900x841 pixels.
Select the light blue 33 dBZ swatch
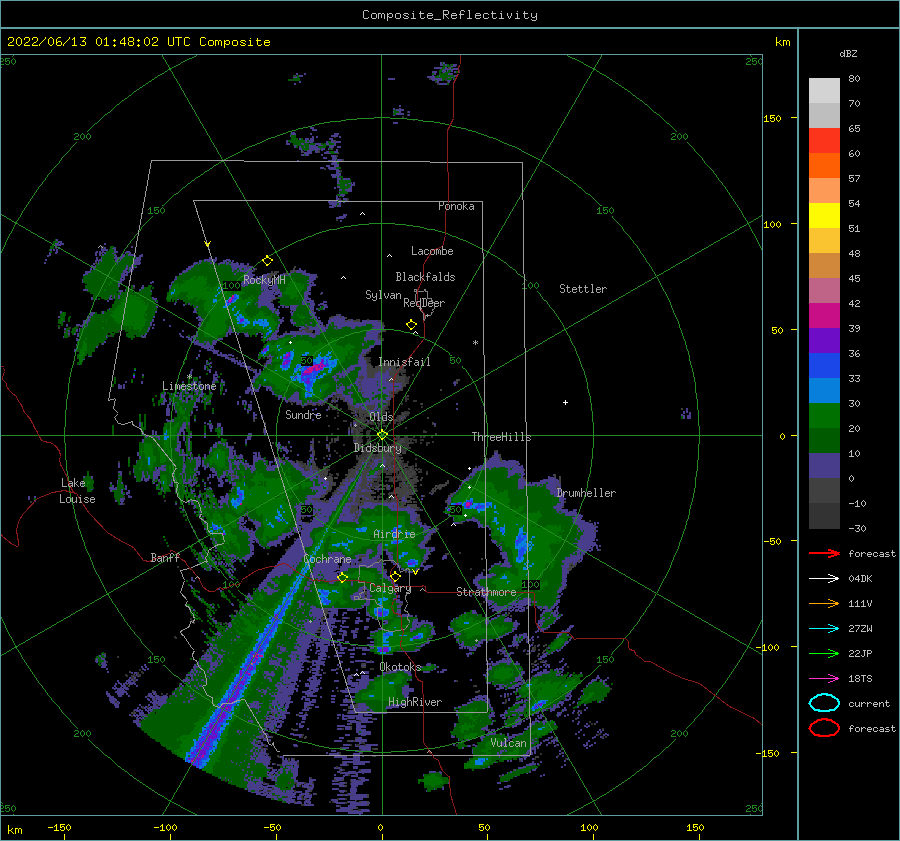(824, 390)
